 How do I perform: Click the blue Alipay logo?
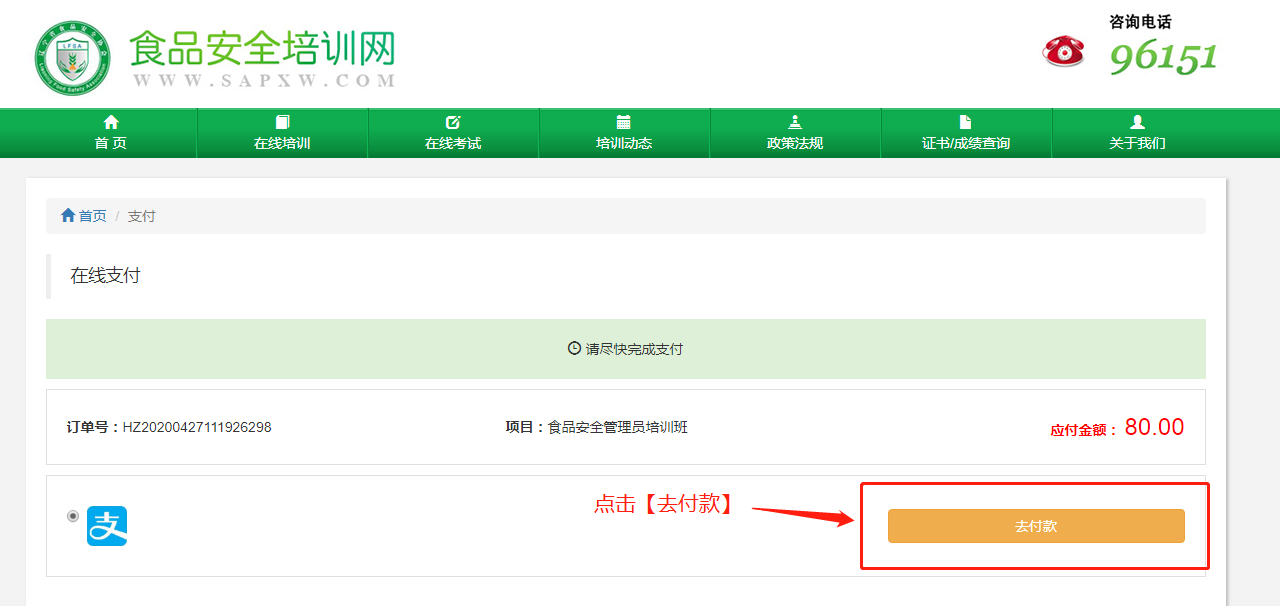pos(107,526)
